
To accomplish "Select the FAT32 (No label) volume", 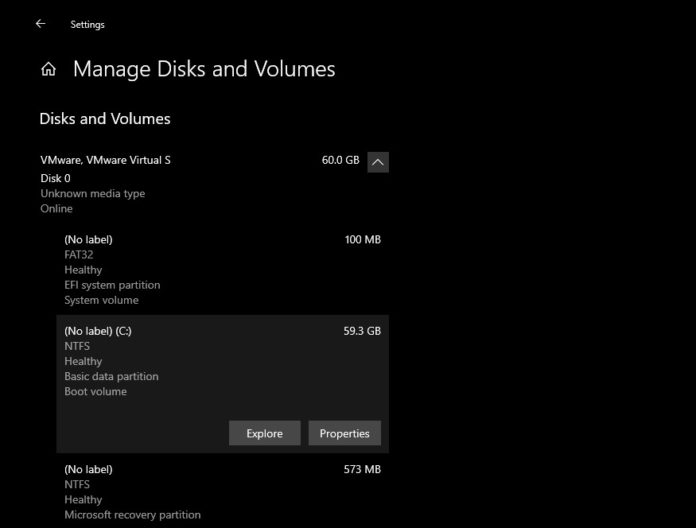I will coord(220,269).
